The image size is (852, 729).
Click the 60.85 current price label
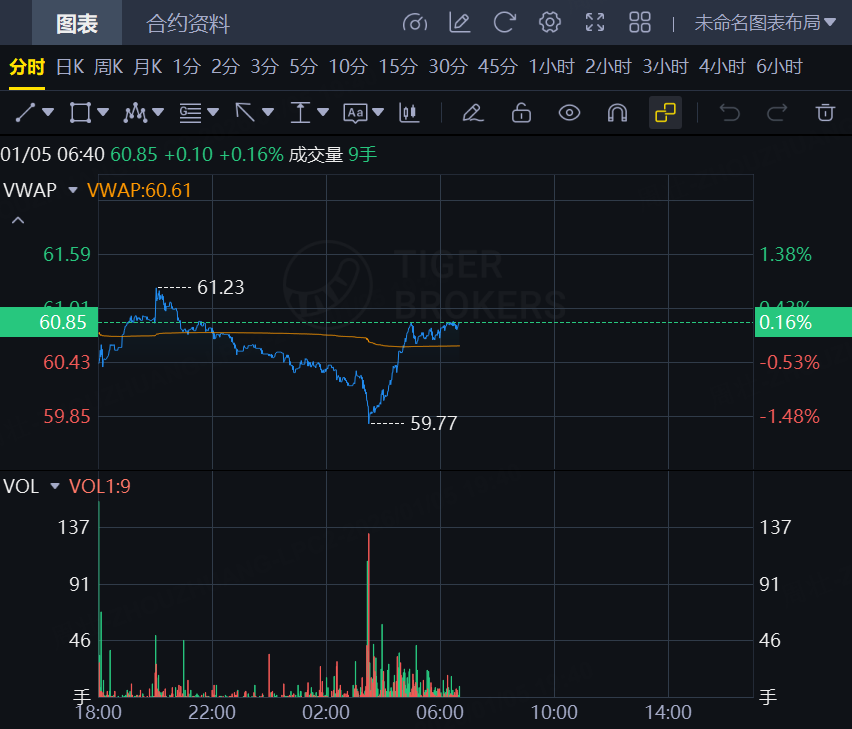tap(62, 322)
